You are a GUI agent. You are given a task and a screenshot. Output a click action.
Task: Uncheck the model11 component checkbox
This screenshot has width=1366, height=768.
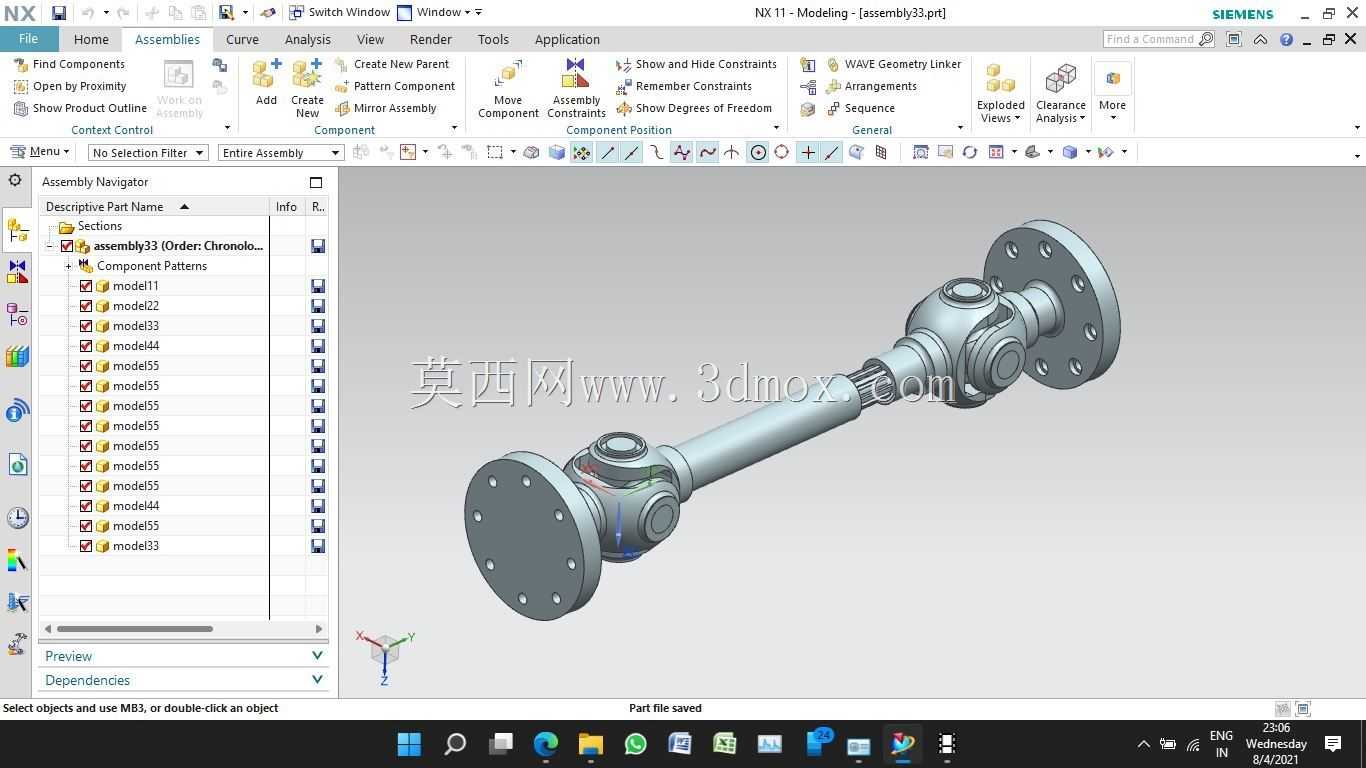coord(86,286)
